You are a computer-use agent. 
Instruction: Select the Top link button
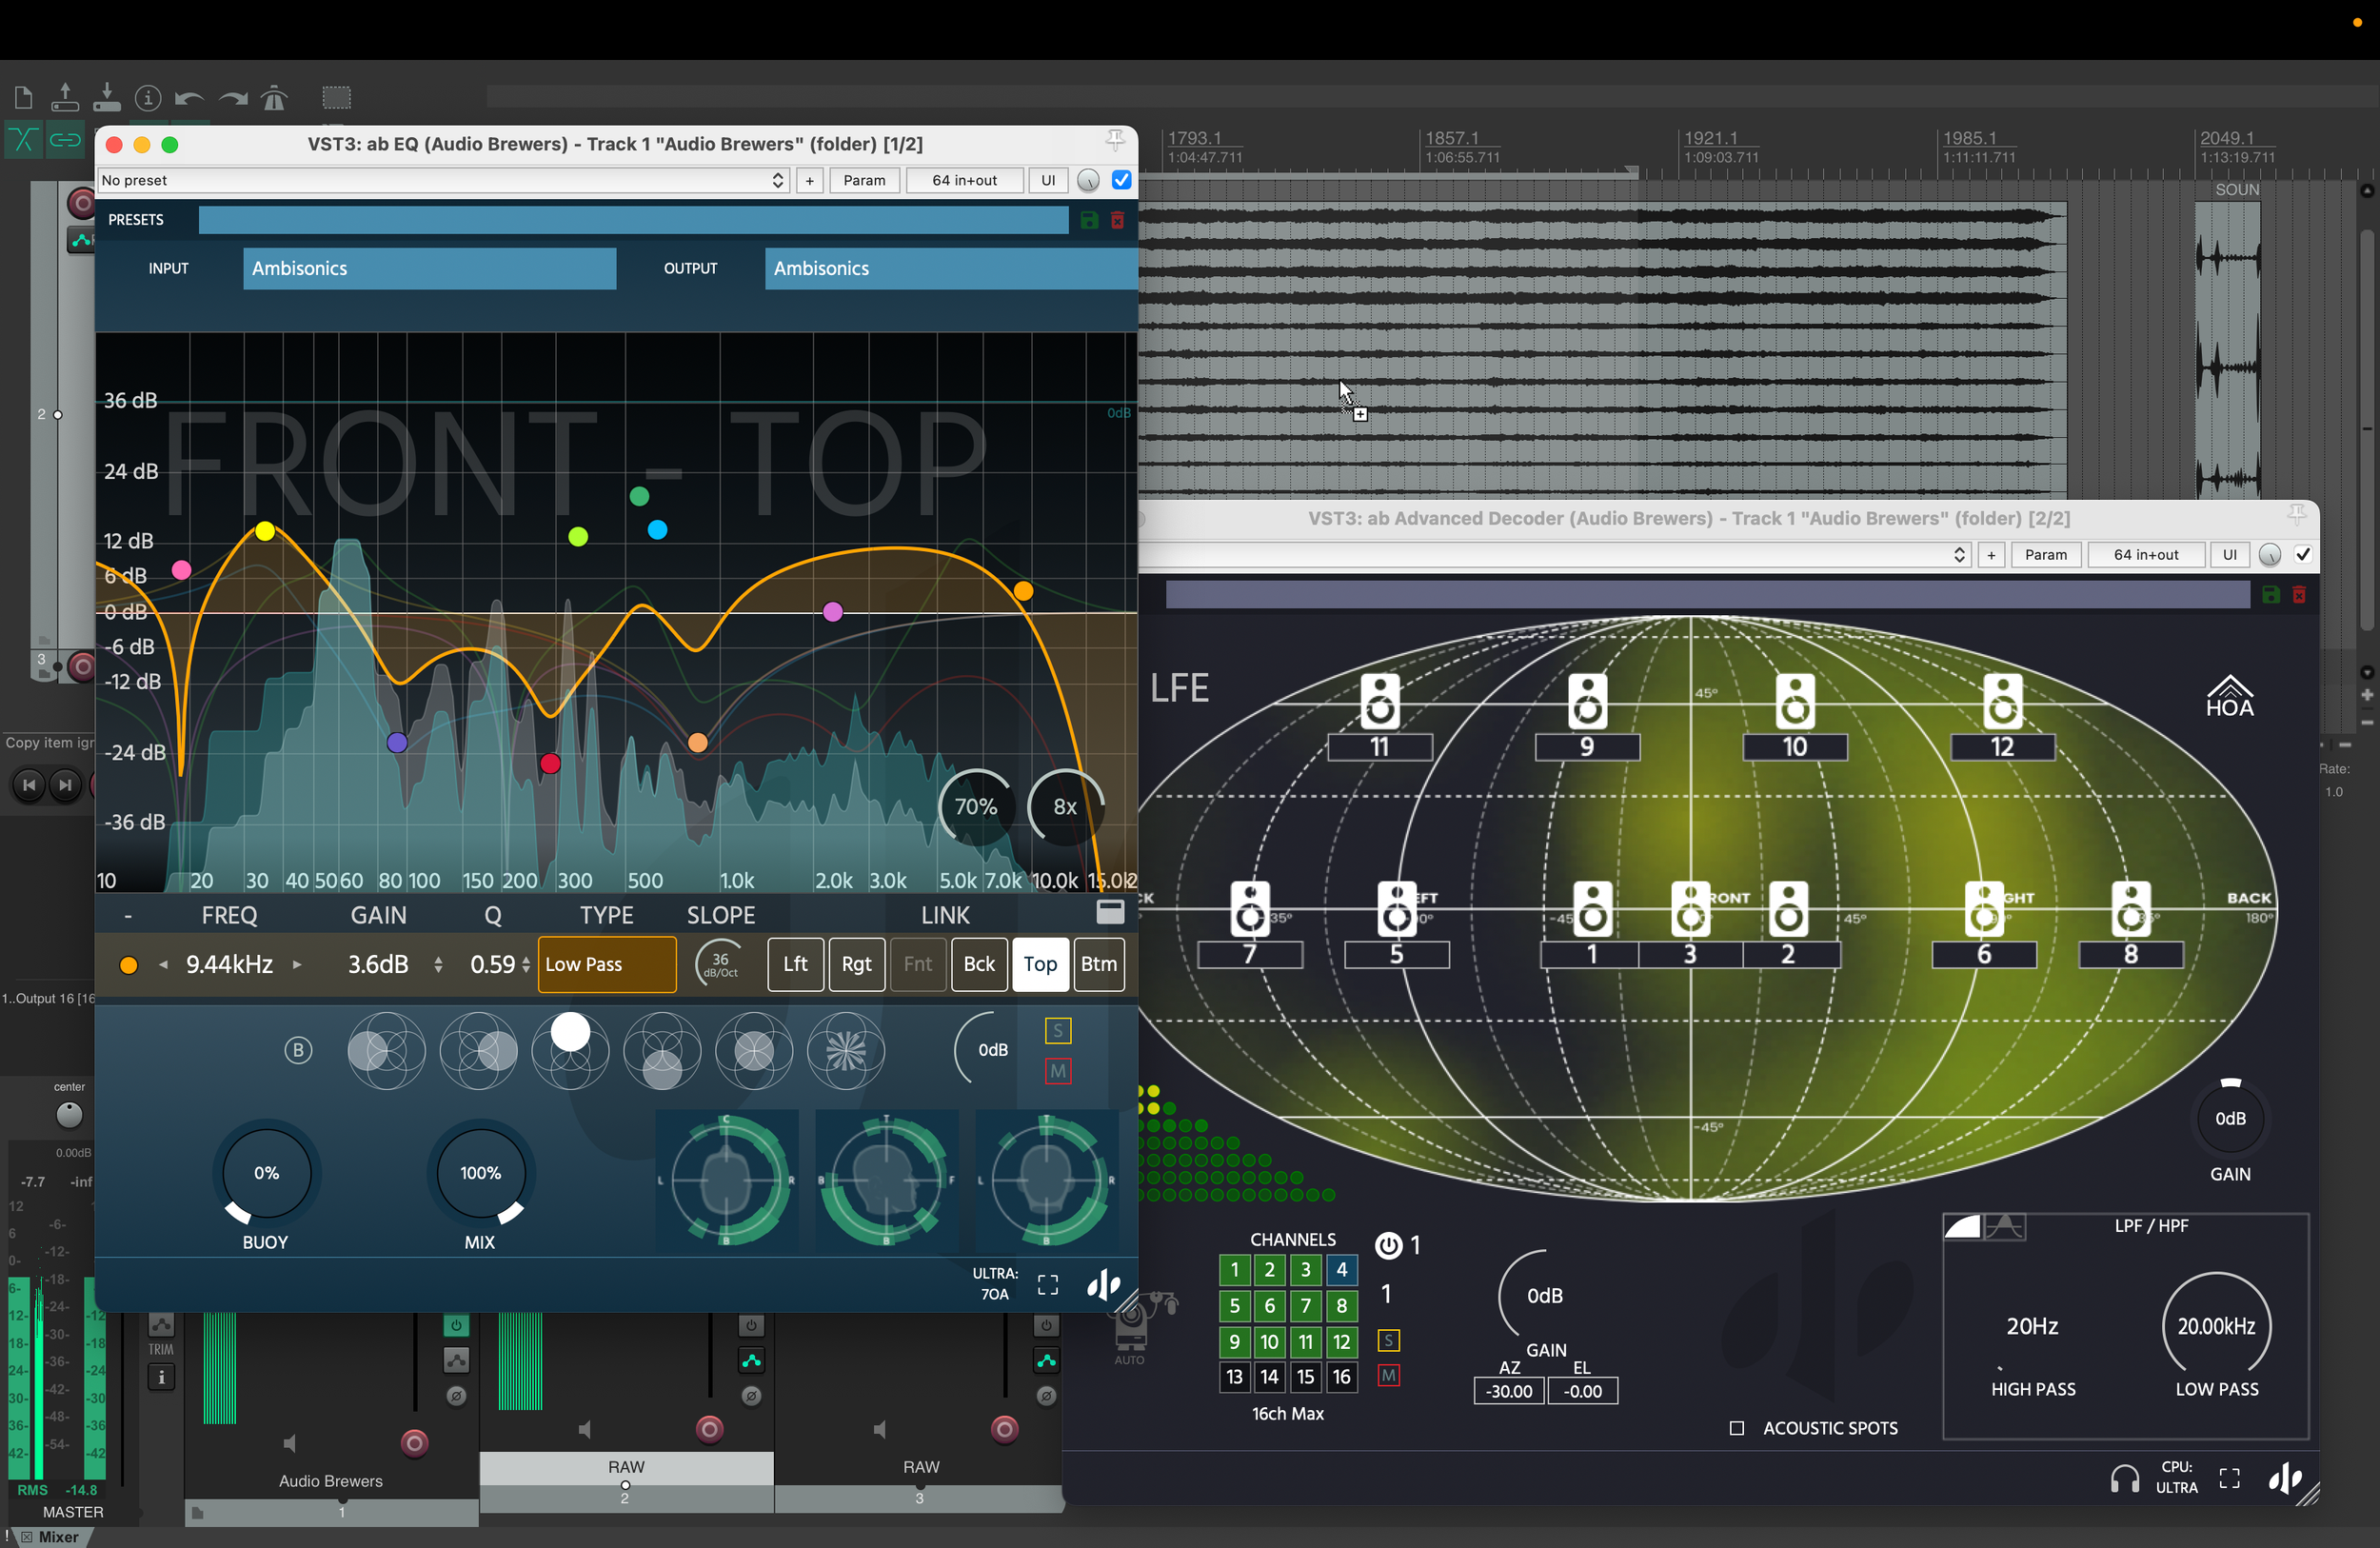tap(1039, 964)
